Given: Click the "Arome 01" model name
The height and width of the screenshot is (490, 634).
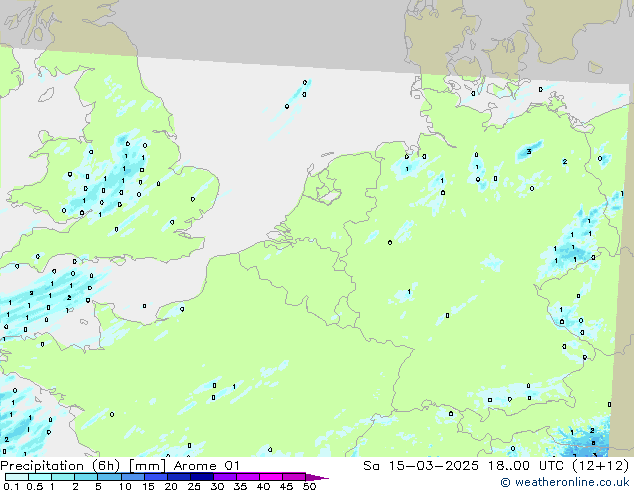Looking at the screenshot, I should pos(207,466).
